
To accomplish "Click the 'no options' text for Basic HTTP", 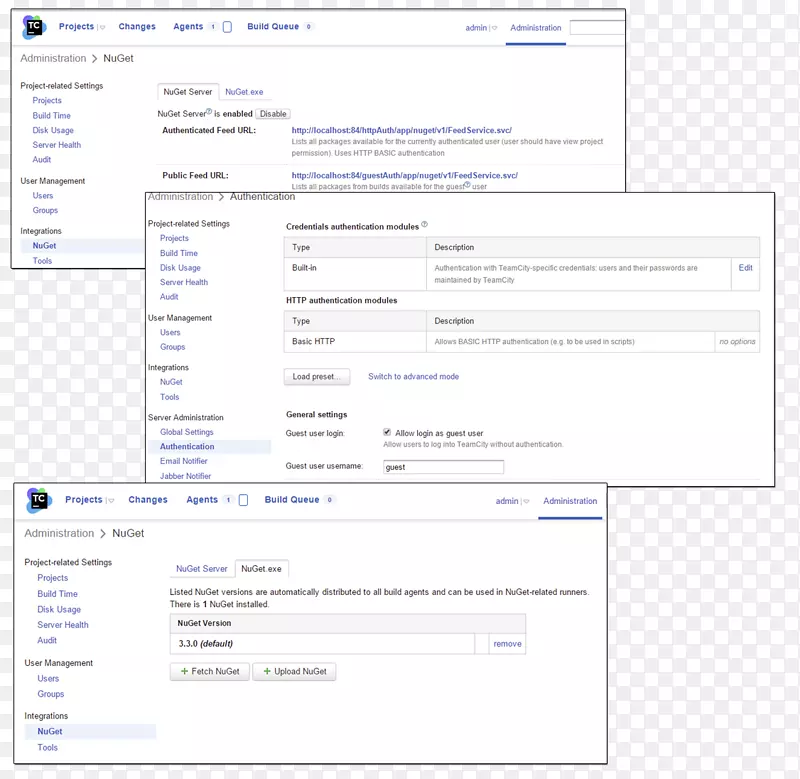I will (737, 341).
